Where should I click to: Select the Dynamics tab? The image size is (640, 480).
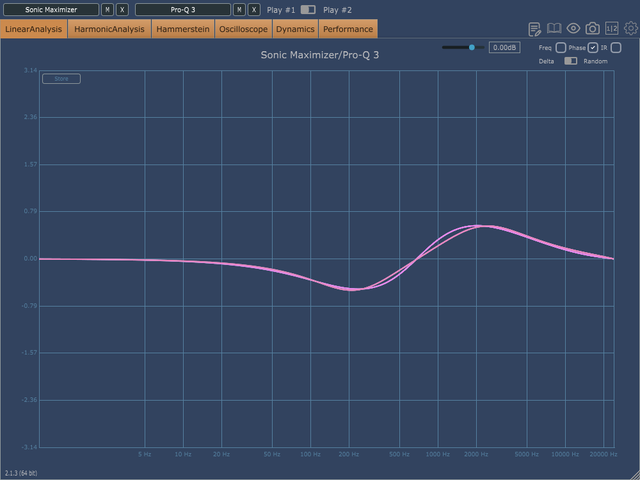[295, 29]
